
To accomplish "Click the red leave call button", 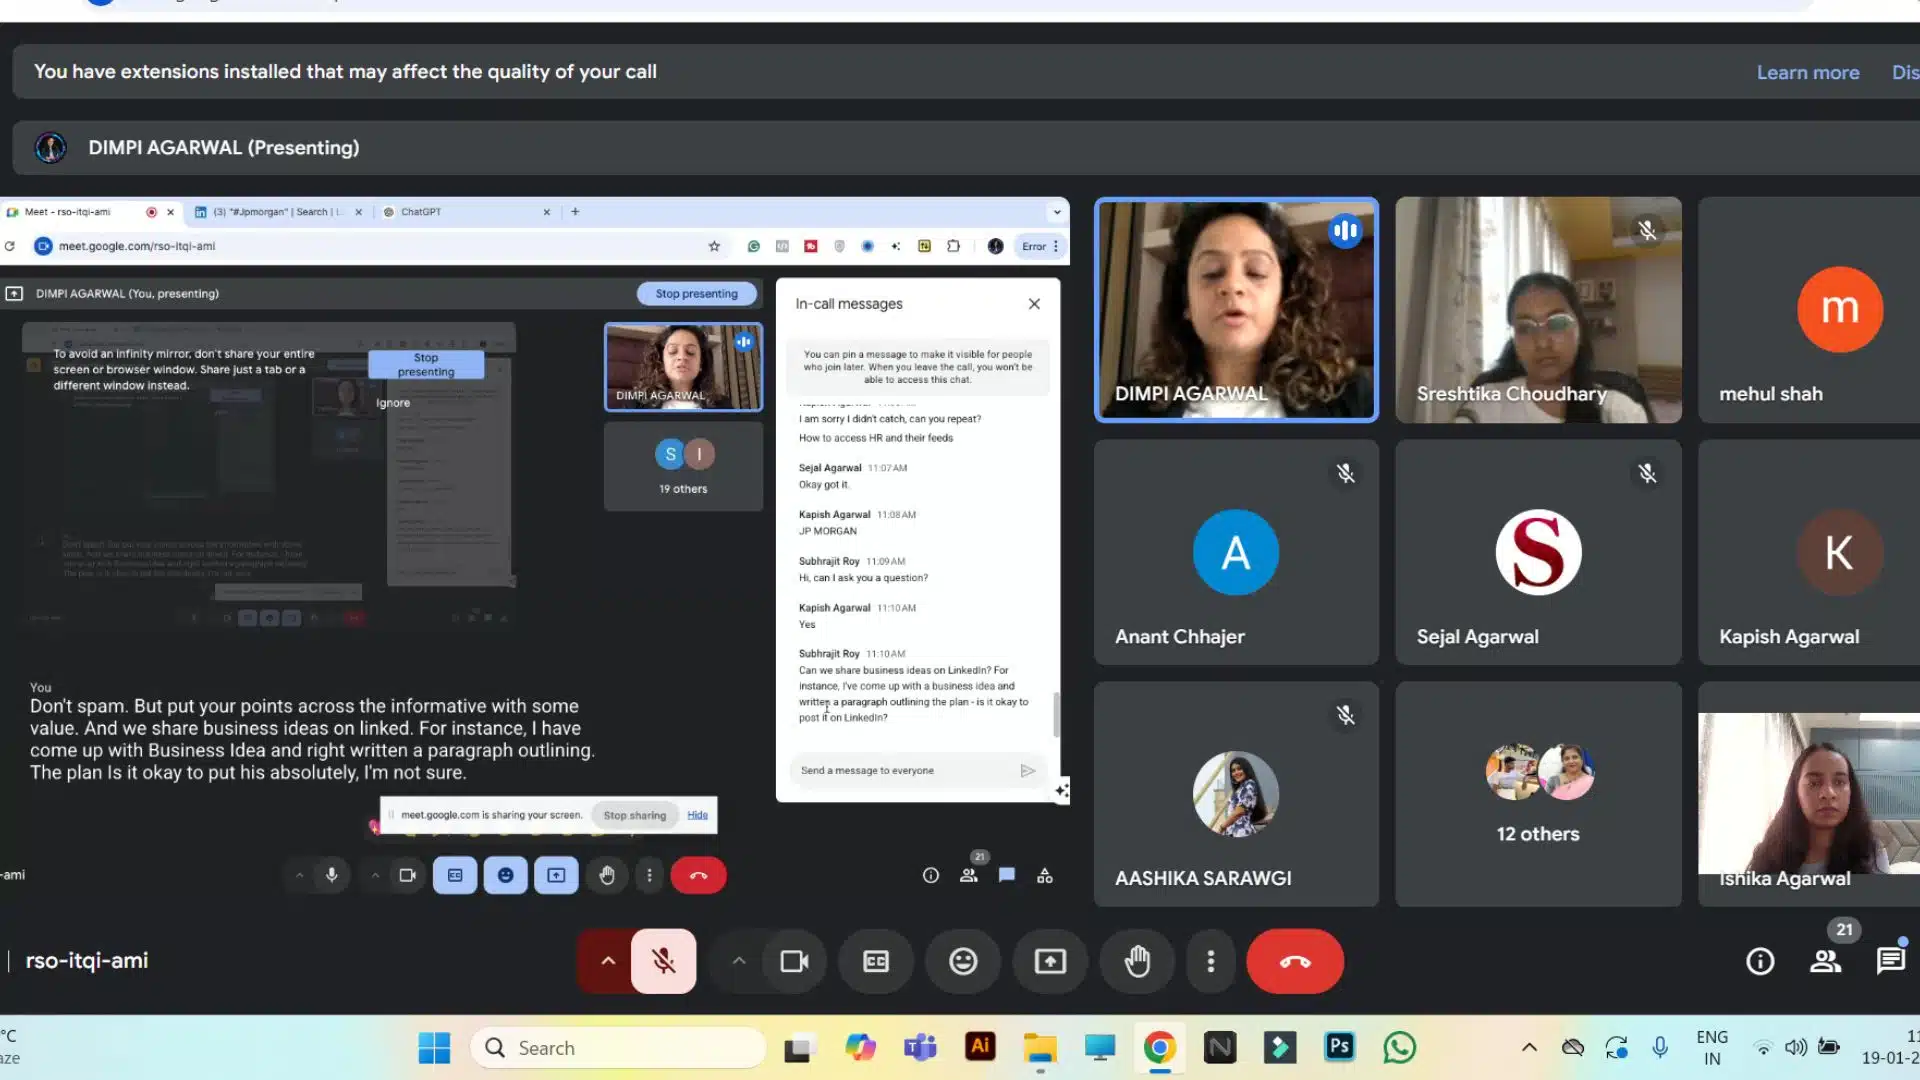I will tap(1294, 961).
